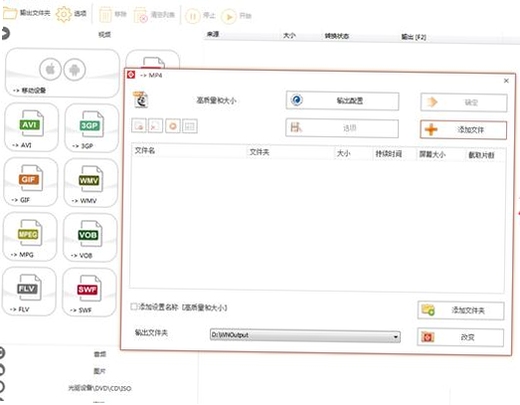Click the 移除 remove trash icon
Screen dimensions: 520x405
click(105, 15)
